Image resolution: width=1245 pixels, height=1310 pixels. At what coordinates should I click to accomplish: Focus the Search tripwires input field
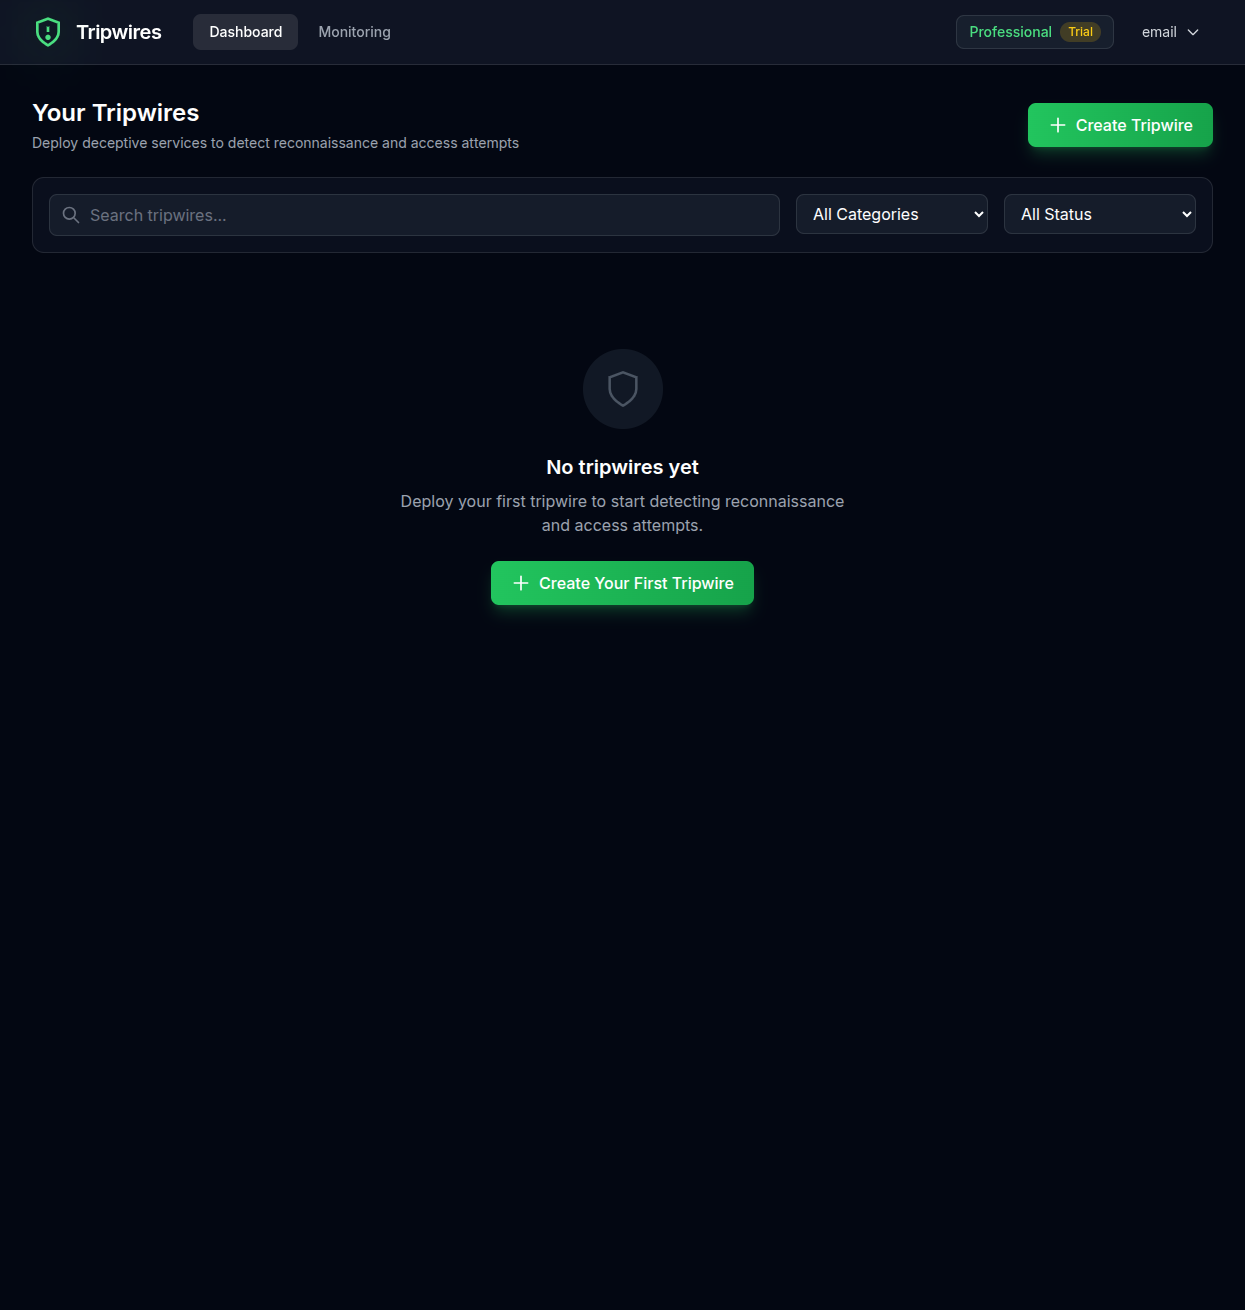(x=414, y=215)
